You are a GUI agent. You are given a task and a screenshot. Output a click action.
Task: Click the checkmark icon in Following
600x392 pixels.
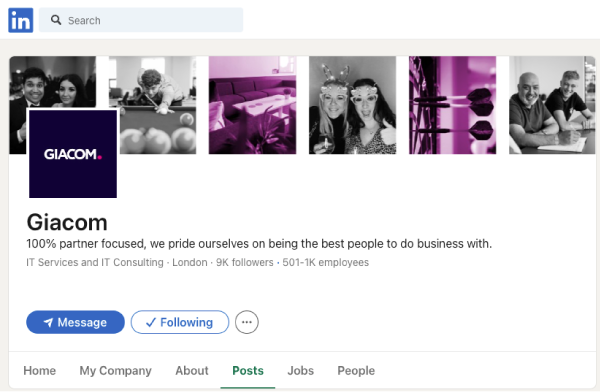coord(151,322)
